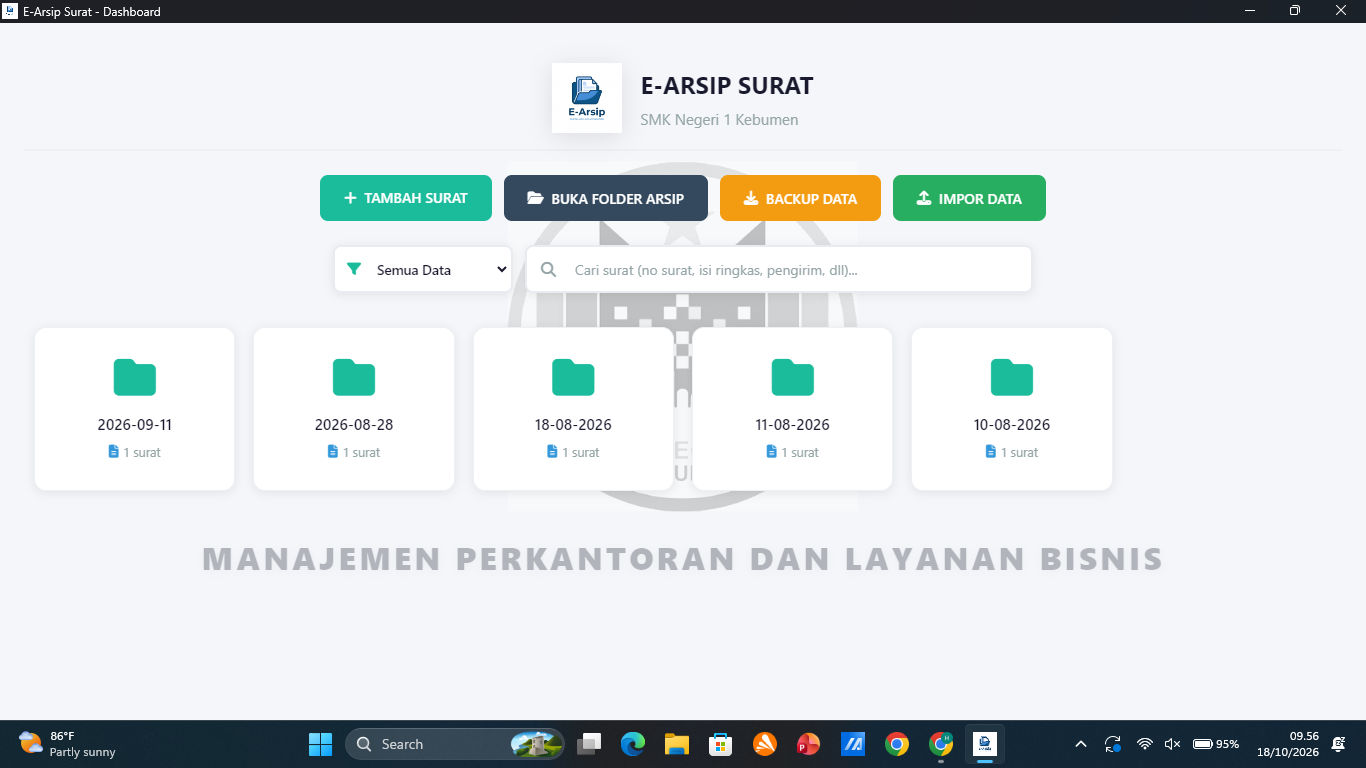Open the 18-08-2026 folder icon
Viewport: 1366px width, 768px height.
573,377
